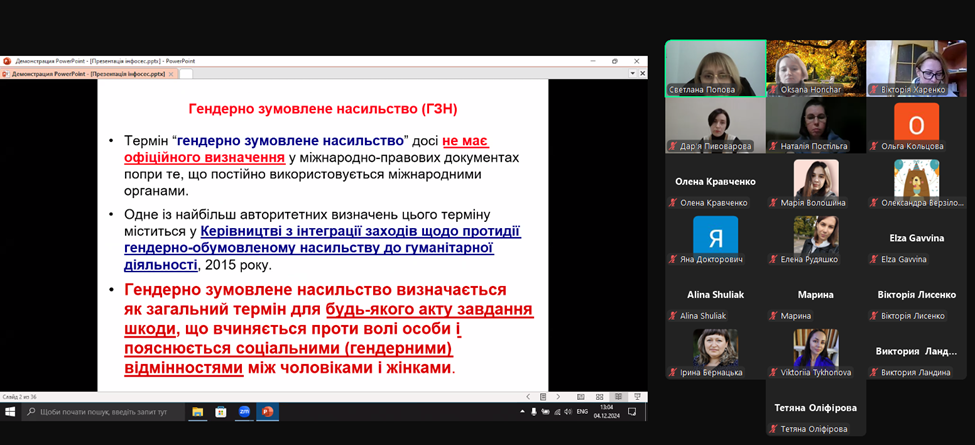
Task: Close the Презентація інфосес.pptx tab
Action: pyautogui.click(x=171, y=73)
